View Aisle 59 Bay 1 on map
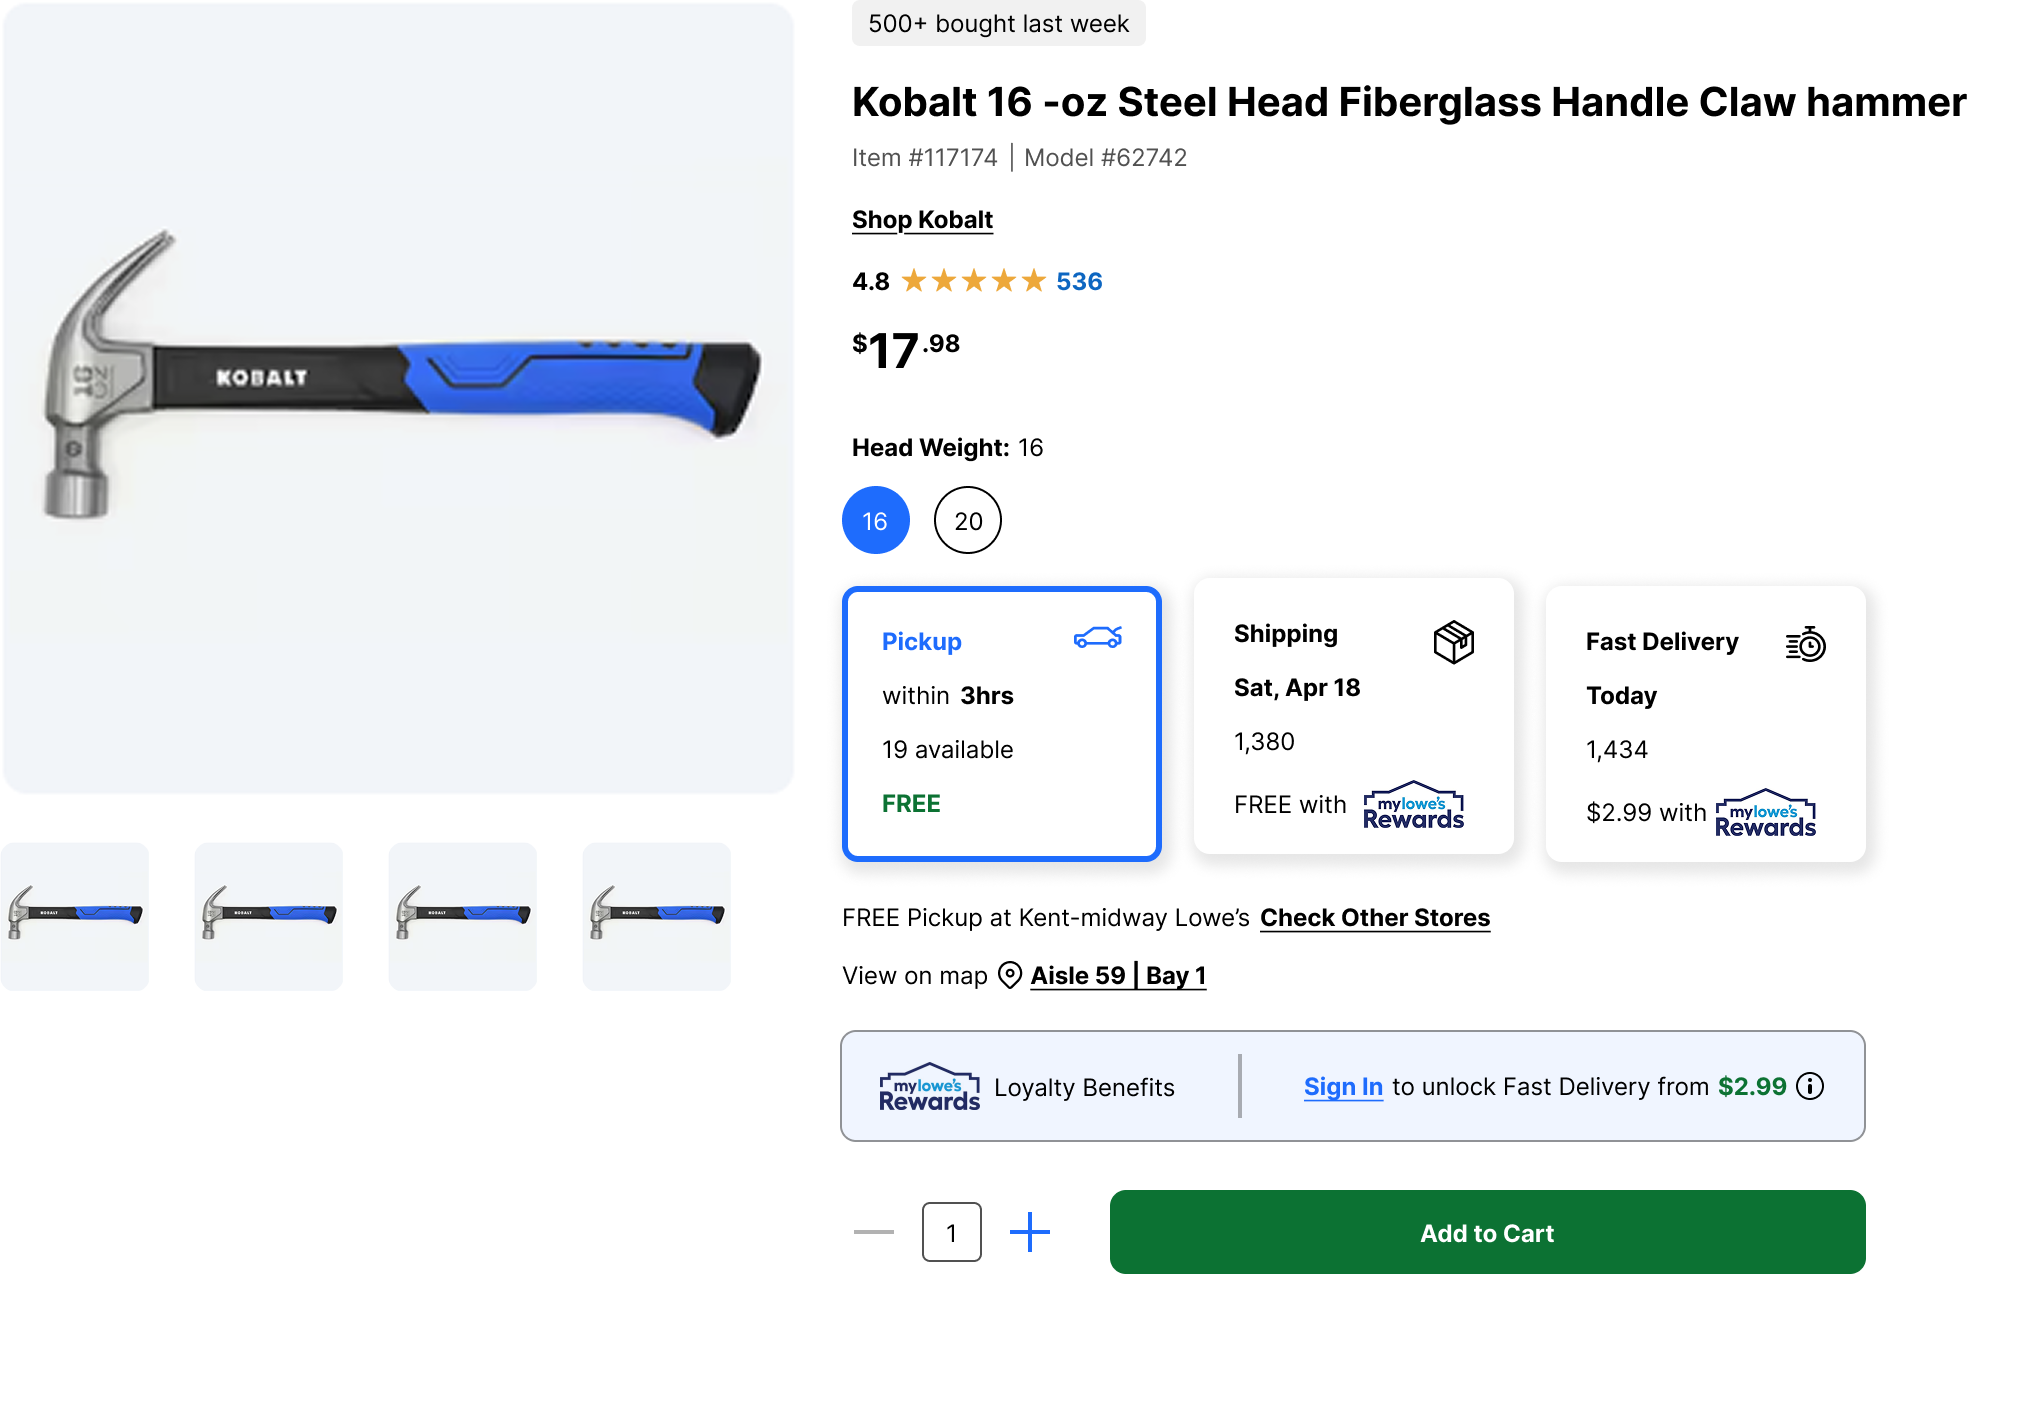 click(x=1119, y=975)
